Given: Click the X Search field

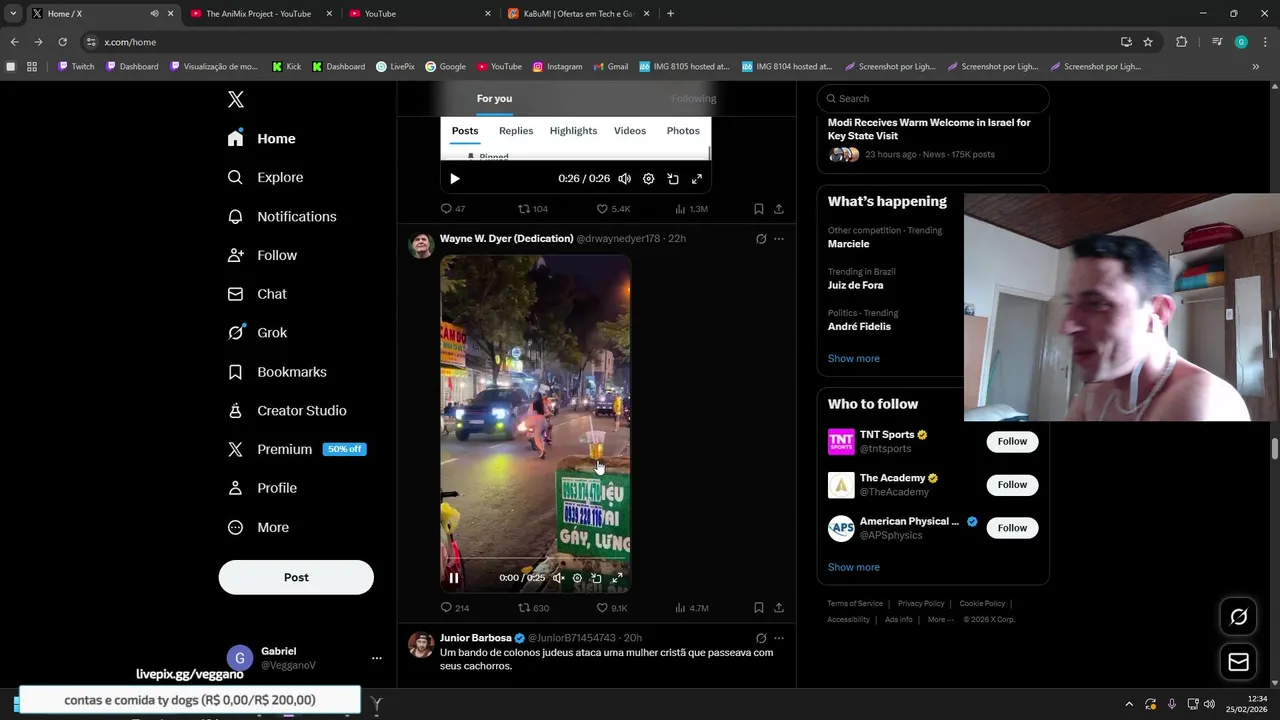Looking at the screenshot, I should 933,98.
